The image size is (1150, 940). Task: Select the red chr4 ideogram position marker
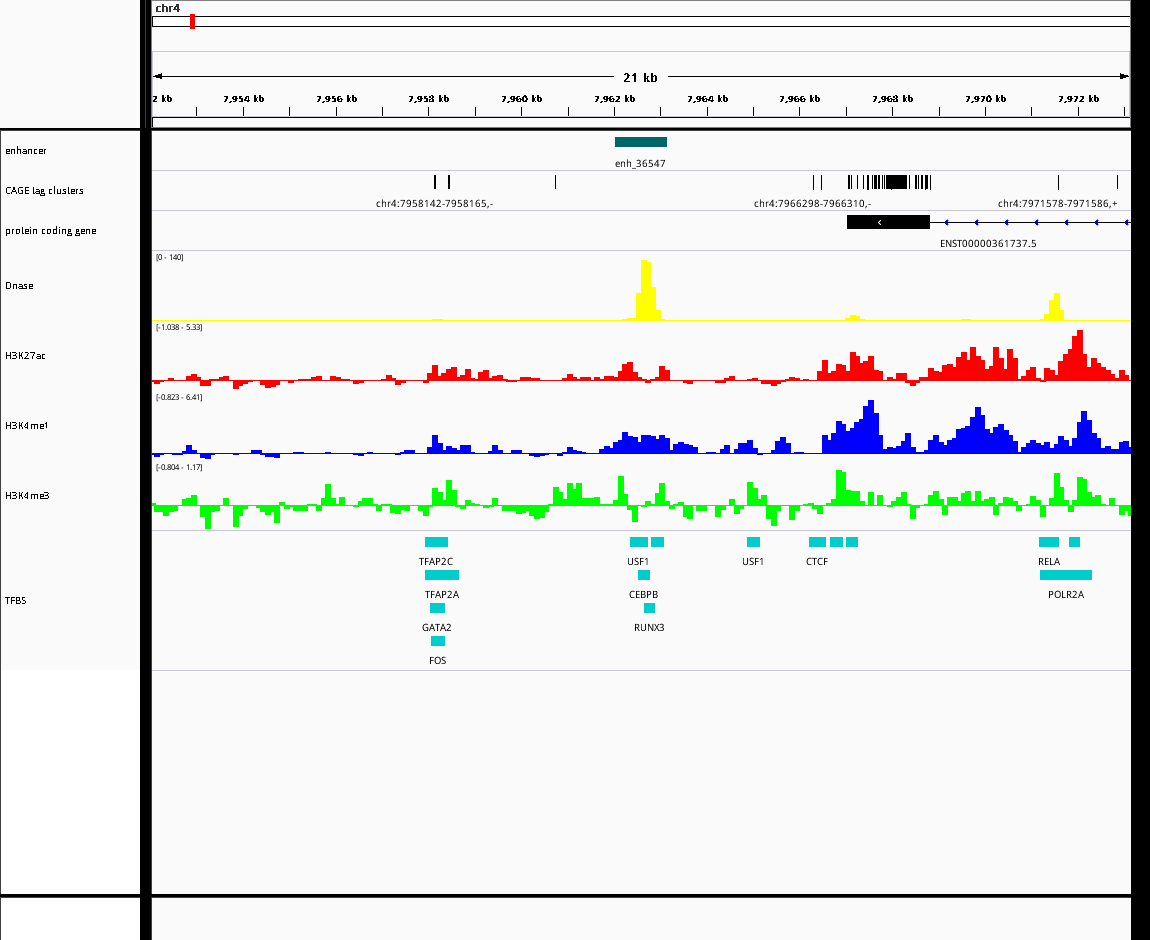click(192, 21)
